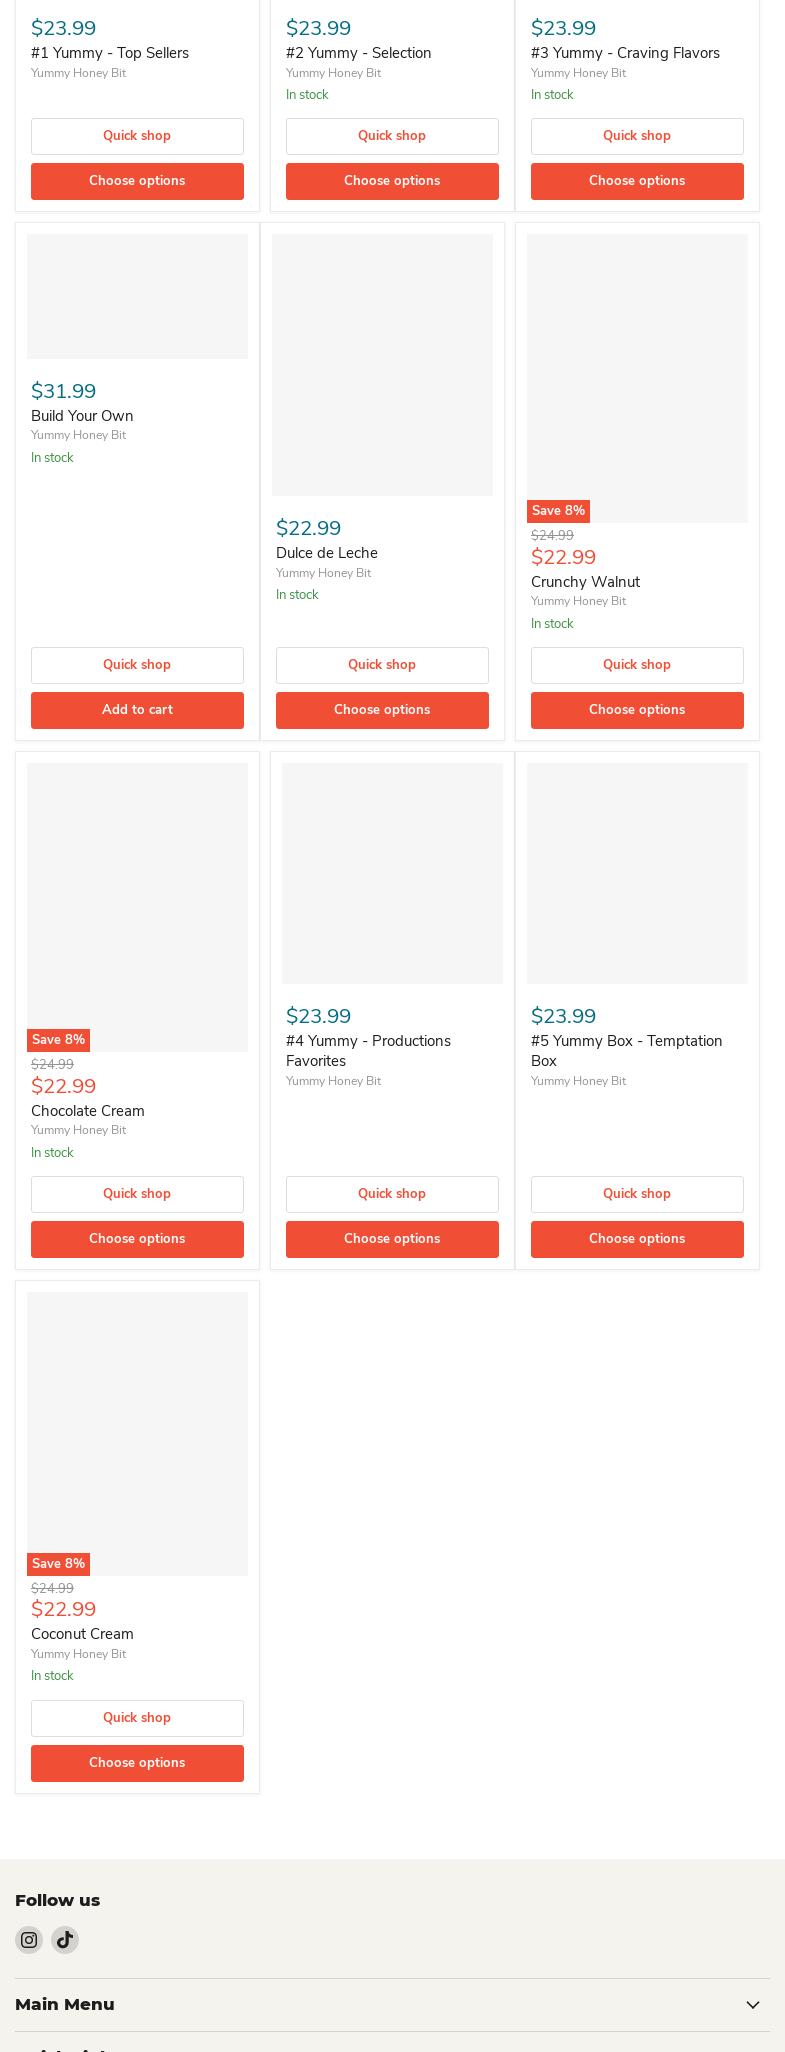Click the Dulce de Leche product image
Viewport: 785px width, 2052px height.
point(382,365)
